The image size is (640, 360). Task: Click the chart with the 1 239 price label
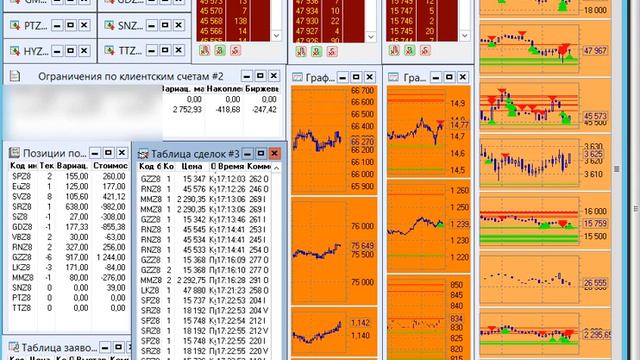click(429, 226)
